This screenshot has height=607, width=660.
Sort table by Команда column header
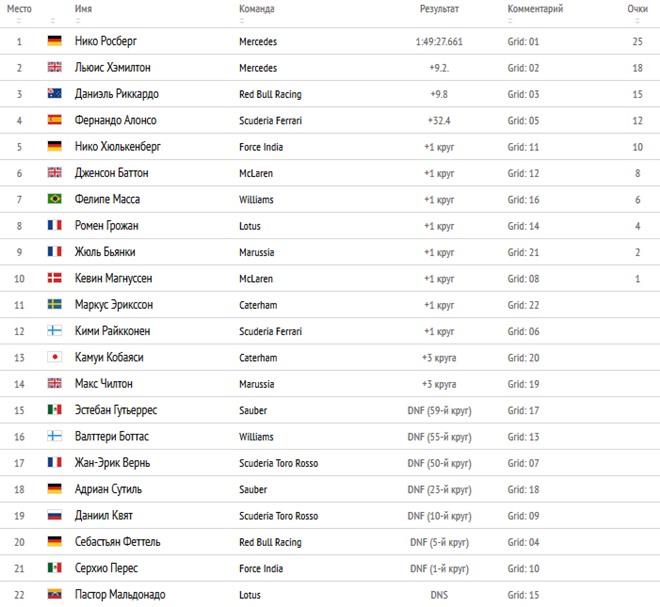tap(256, 9)
